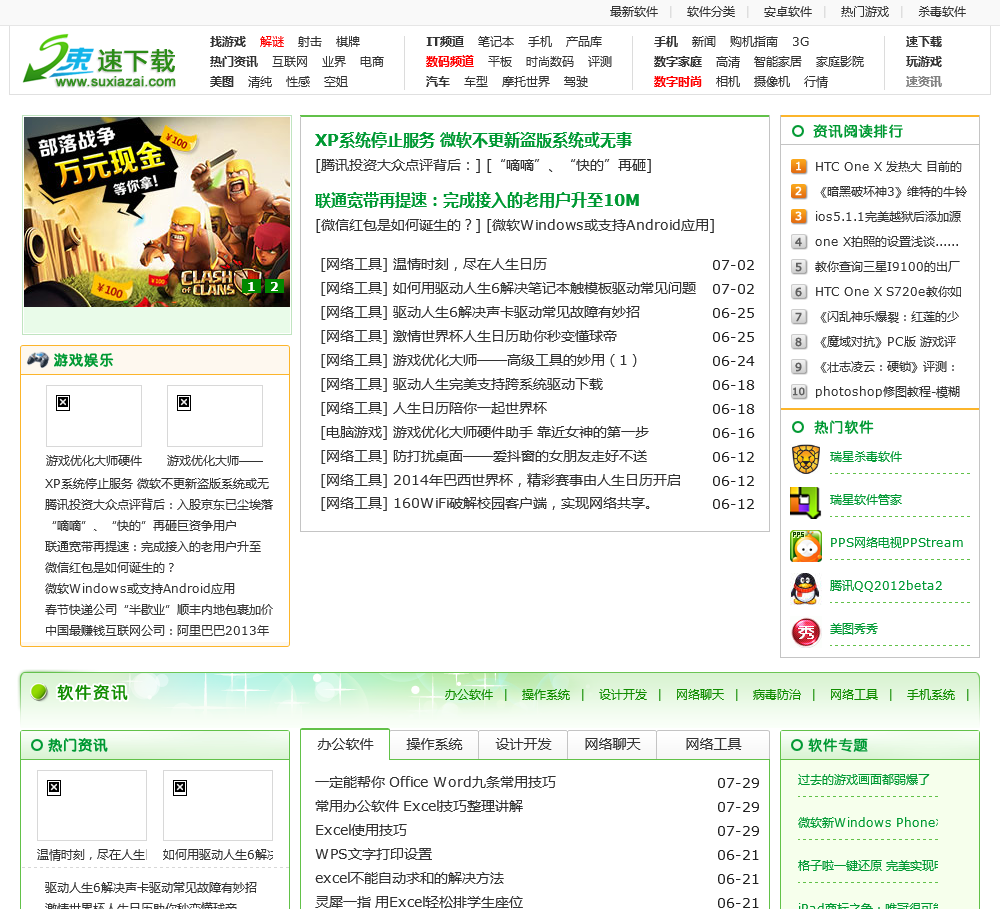Screen dimensions: 1000x909
Task: Open 中国最赚钱互联网公司：阿里巴巴2013年
Action: click(x=157, y=631)
